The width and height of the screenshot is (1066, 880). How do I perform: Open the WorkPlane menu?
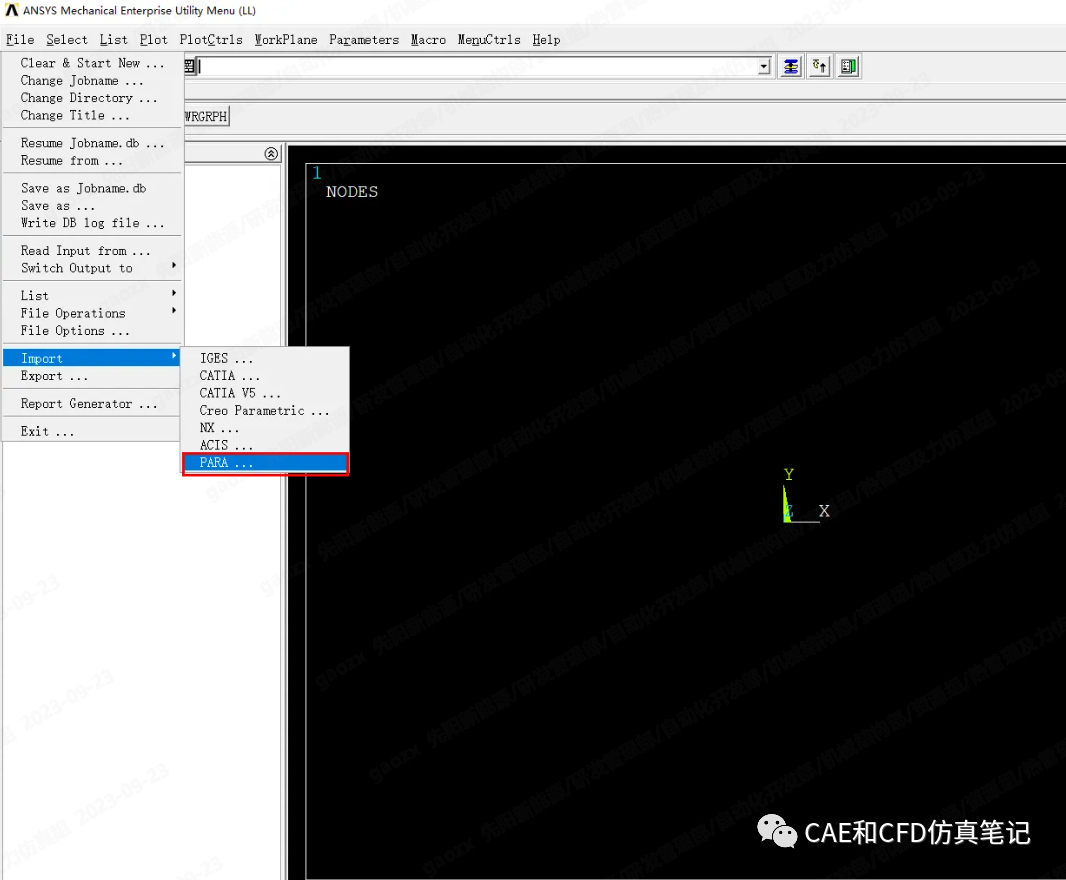pos(286,39)
